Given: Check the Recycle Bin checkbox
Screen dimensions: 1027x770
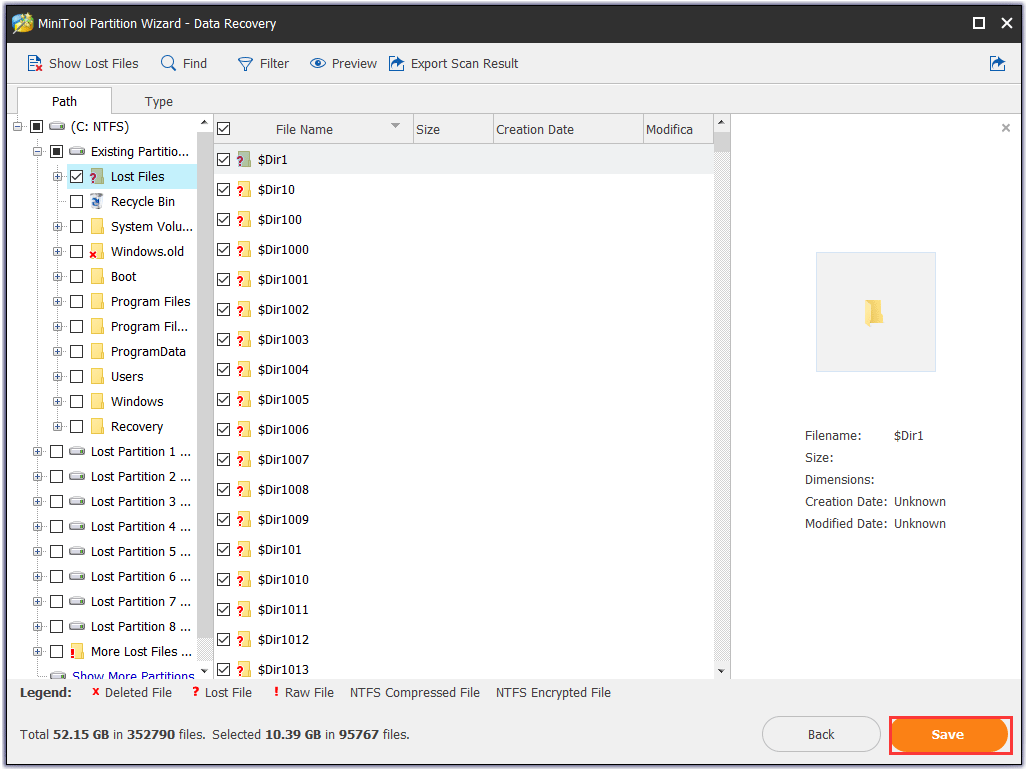Looking at the screenshot, I should [x=77, y=201].
